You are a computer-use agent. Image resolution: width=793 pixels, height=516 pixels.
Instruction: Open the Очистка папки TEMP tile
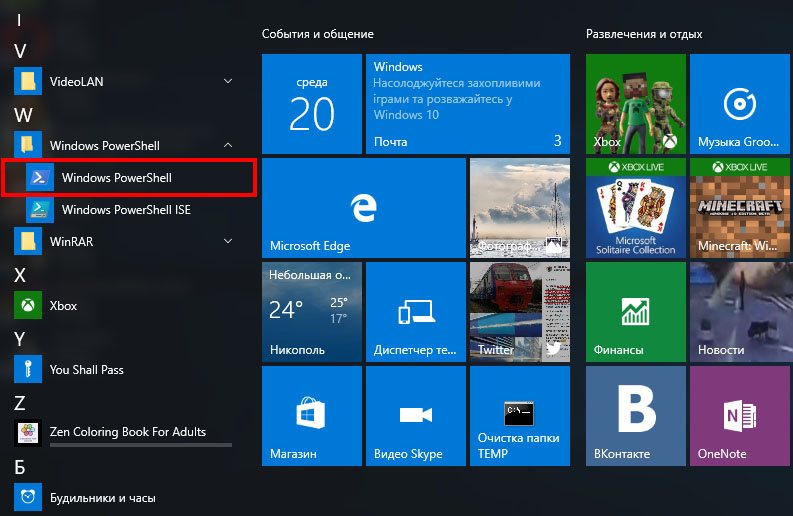point(520,416)
